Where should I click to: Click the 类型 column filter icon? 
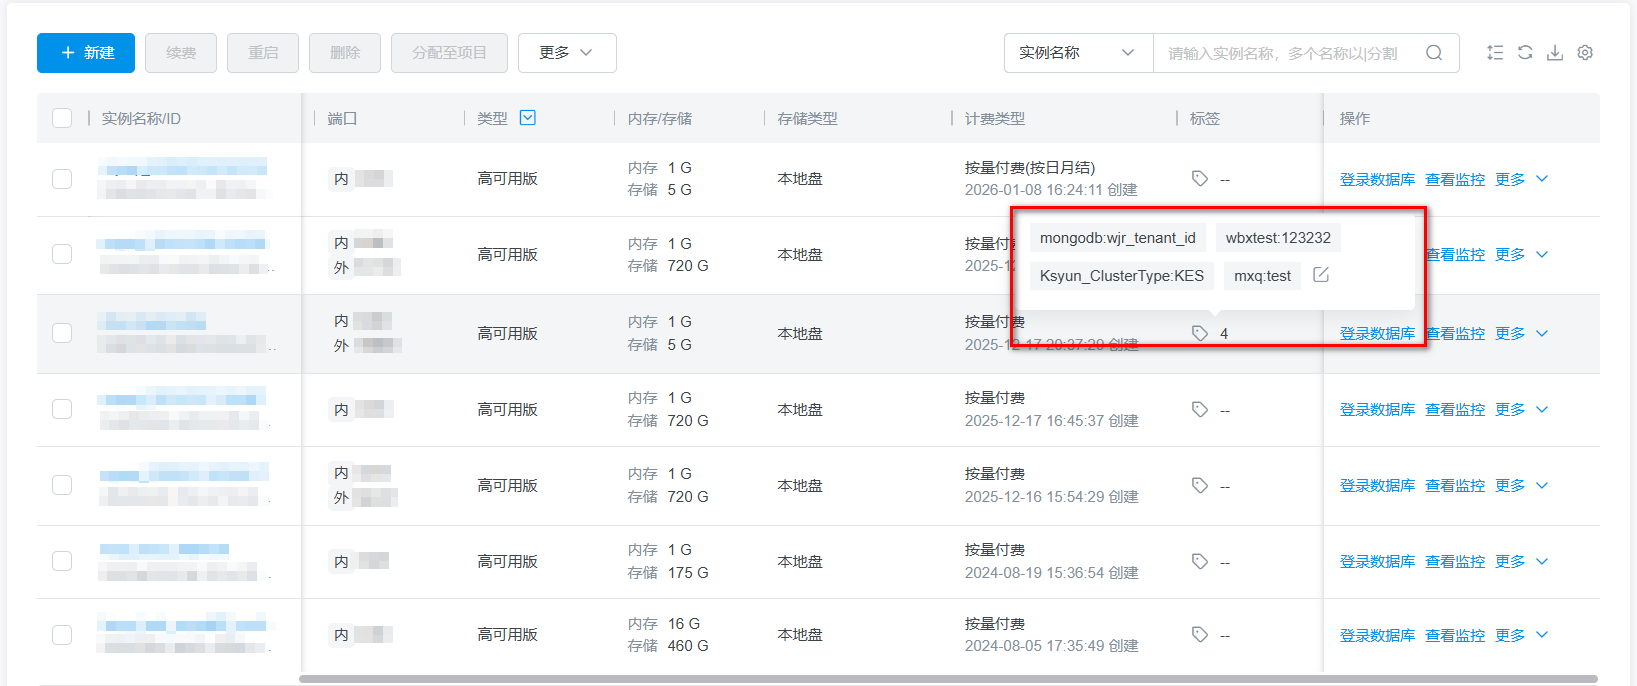(x=528, y=118)
